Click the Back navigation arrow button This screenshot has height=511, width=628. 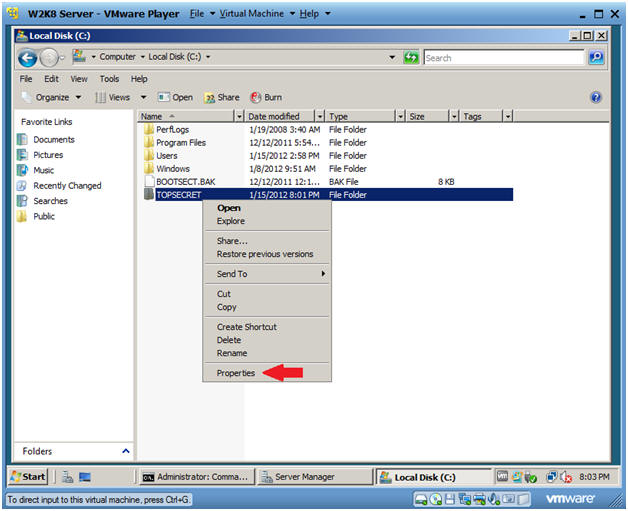[28, 58]
